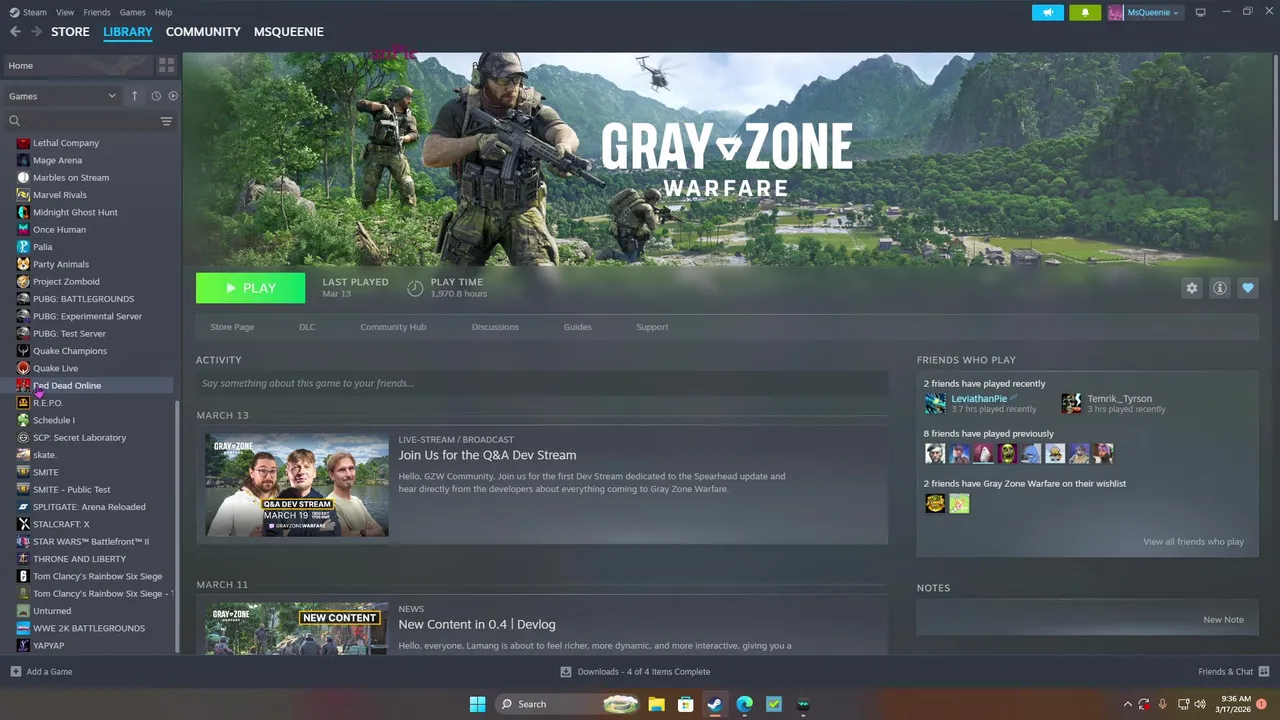The image size is (1280, 720).
Task: Click friend LeviathanPie's name
Action: point(979,399)
